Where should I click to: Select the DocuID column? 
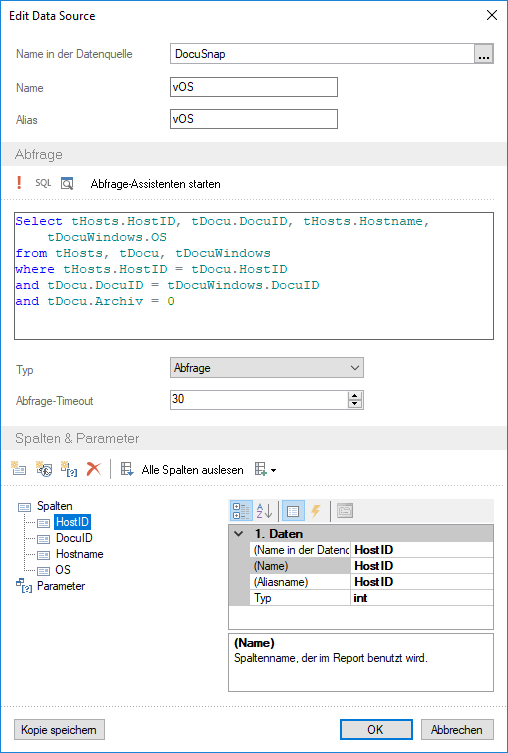click(x=74, y=538)
